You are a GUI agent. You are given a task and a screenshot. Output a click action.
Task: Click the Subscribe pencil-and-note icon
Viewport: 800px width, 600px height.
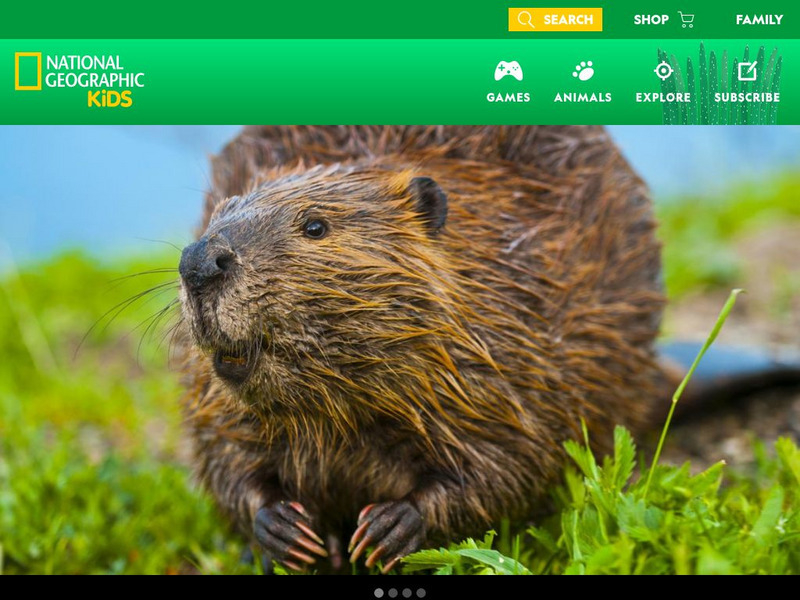(x=747, y=71)
